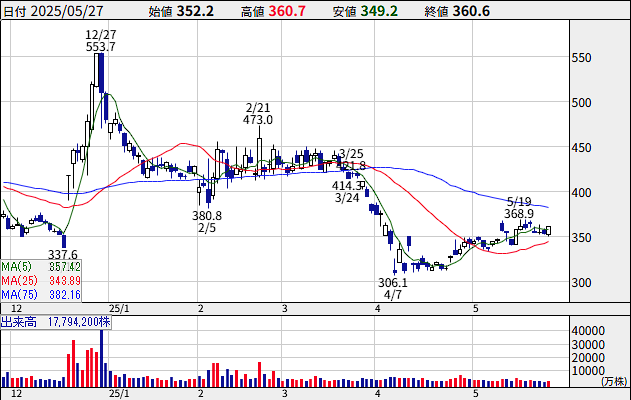Screen dimensions: 631x400
Task: Click the 450 price axis label
Action: pos(582,148)
